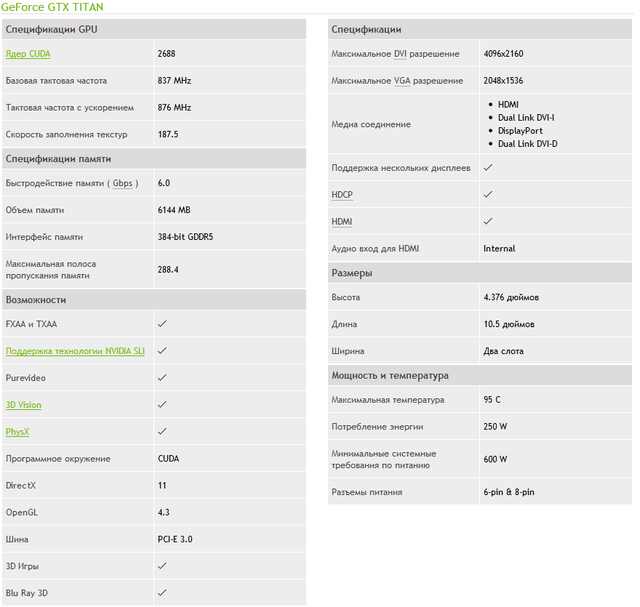The image size is (640, 607).
Task: Visit the PhysX link
Action: click(x=18, y=432)
